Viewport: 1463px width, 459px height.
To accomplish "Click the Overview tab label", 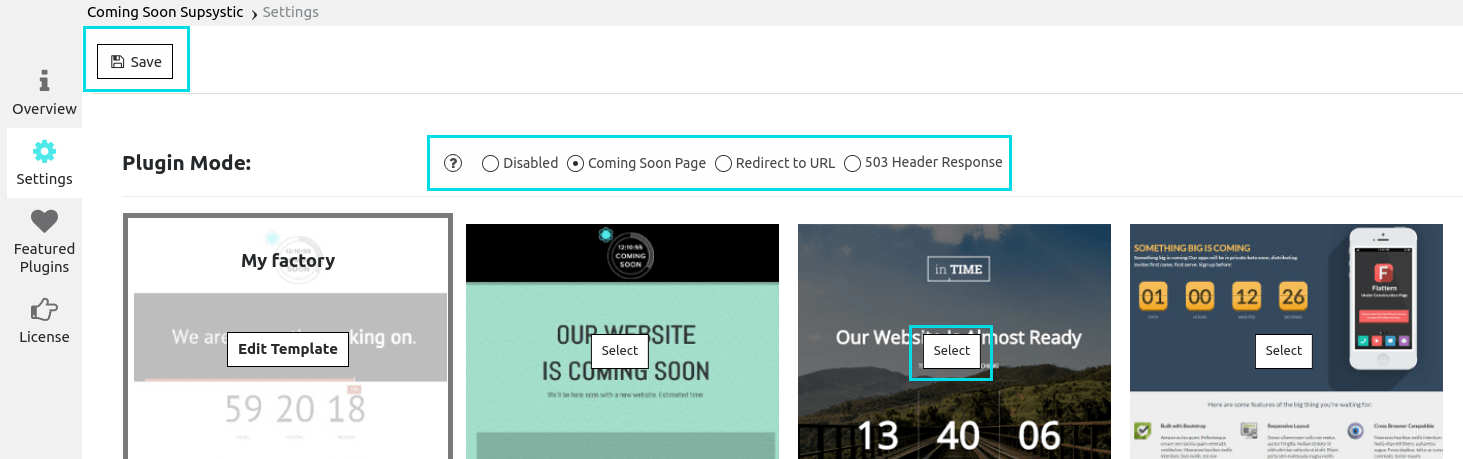I will pos(44,108).
